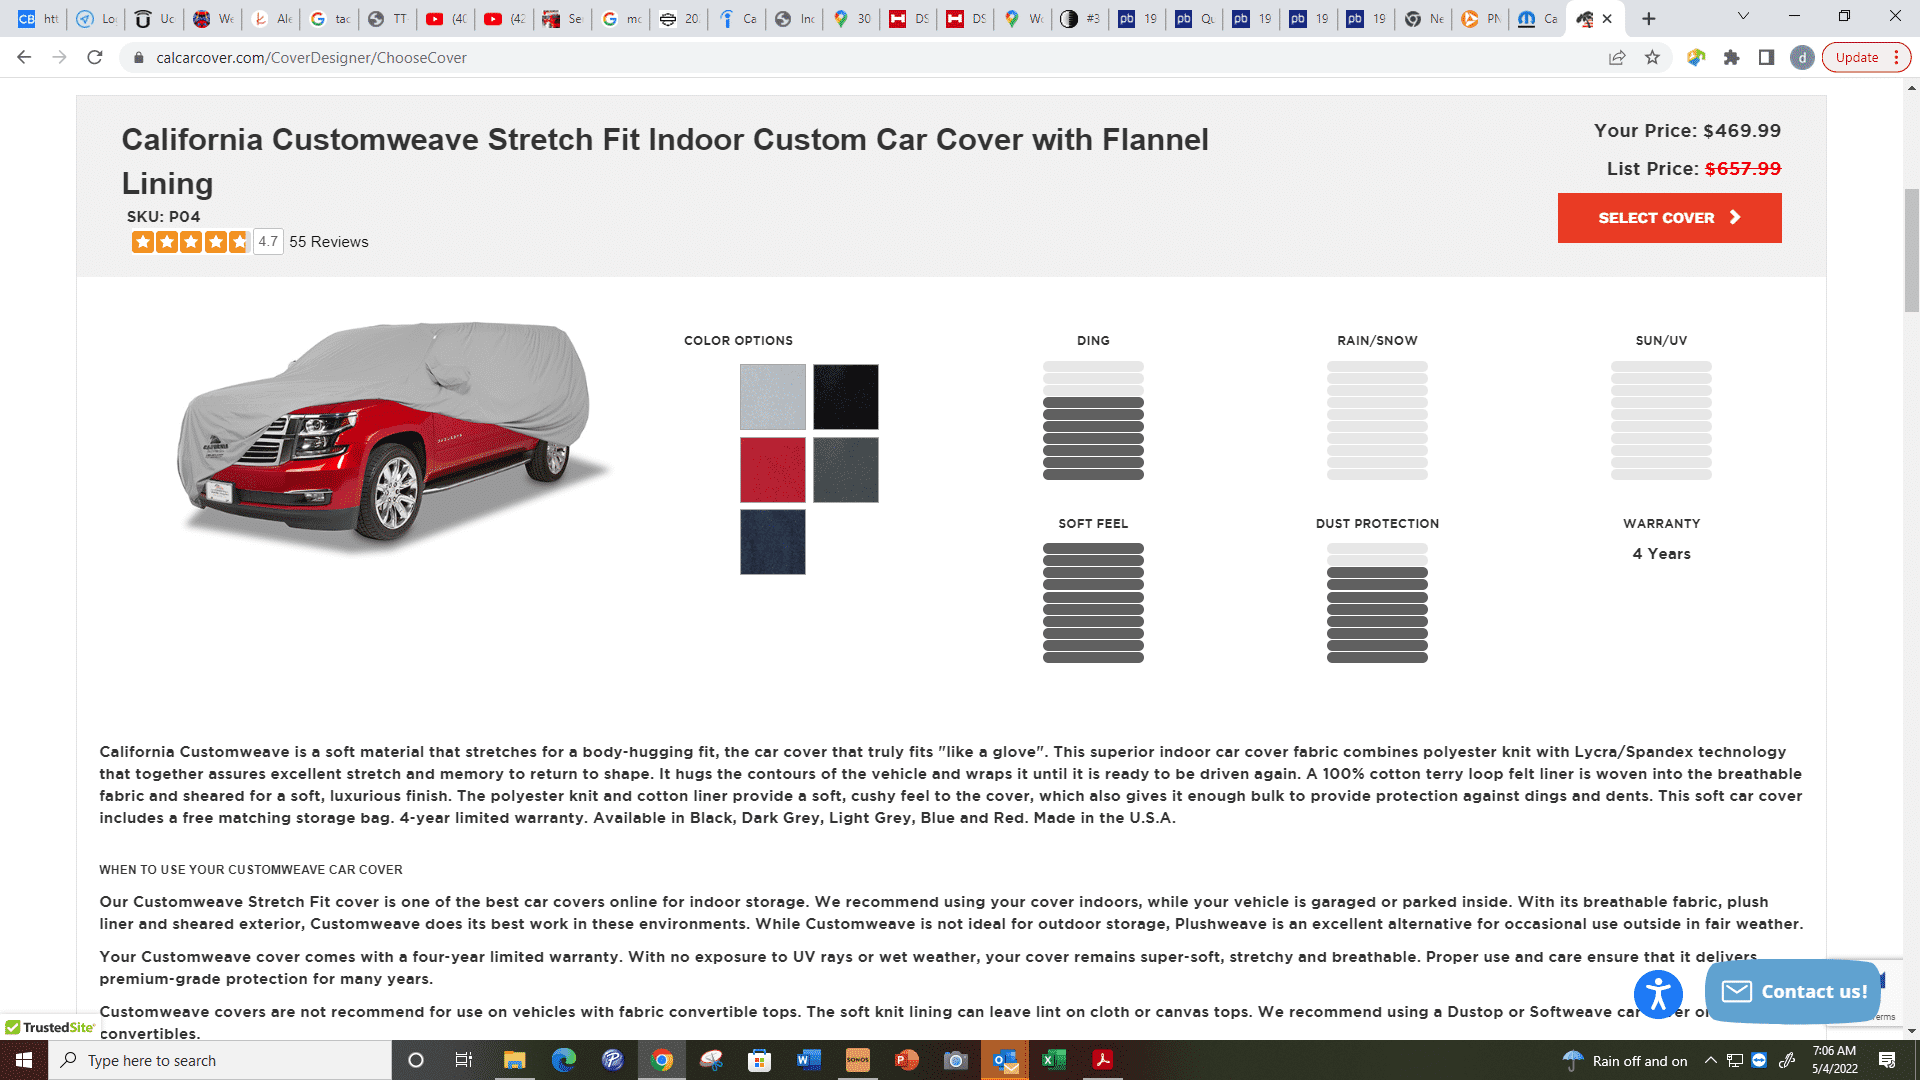The width and height of the screenshot is (1920, 1080).
Task: Open the tab search dropdown arrow
Action: (x=1743, y=17)
